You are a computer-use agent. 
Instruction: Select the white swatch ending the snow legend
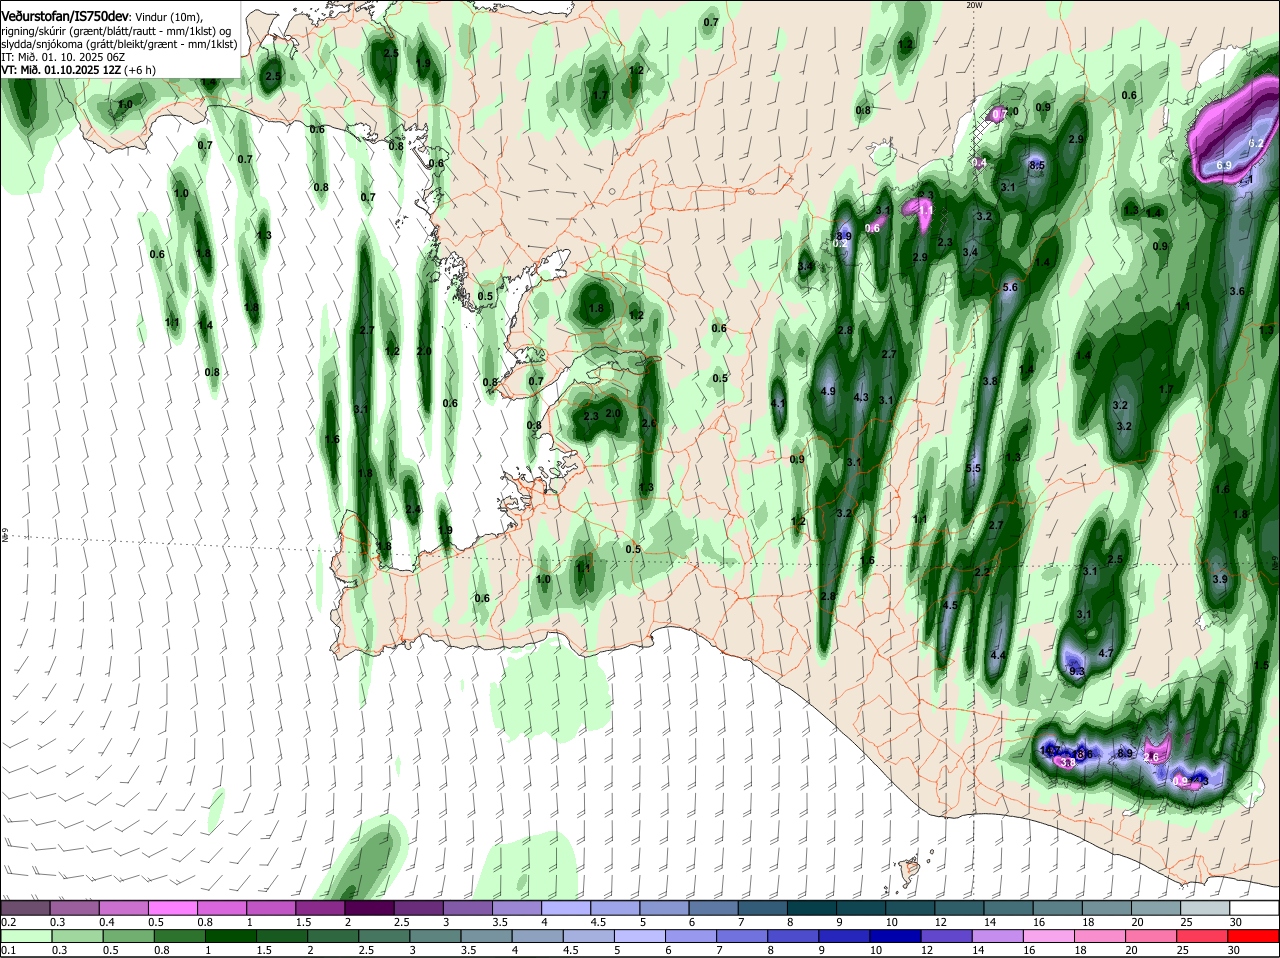click(1256, 907)
